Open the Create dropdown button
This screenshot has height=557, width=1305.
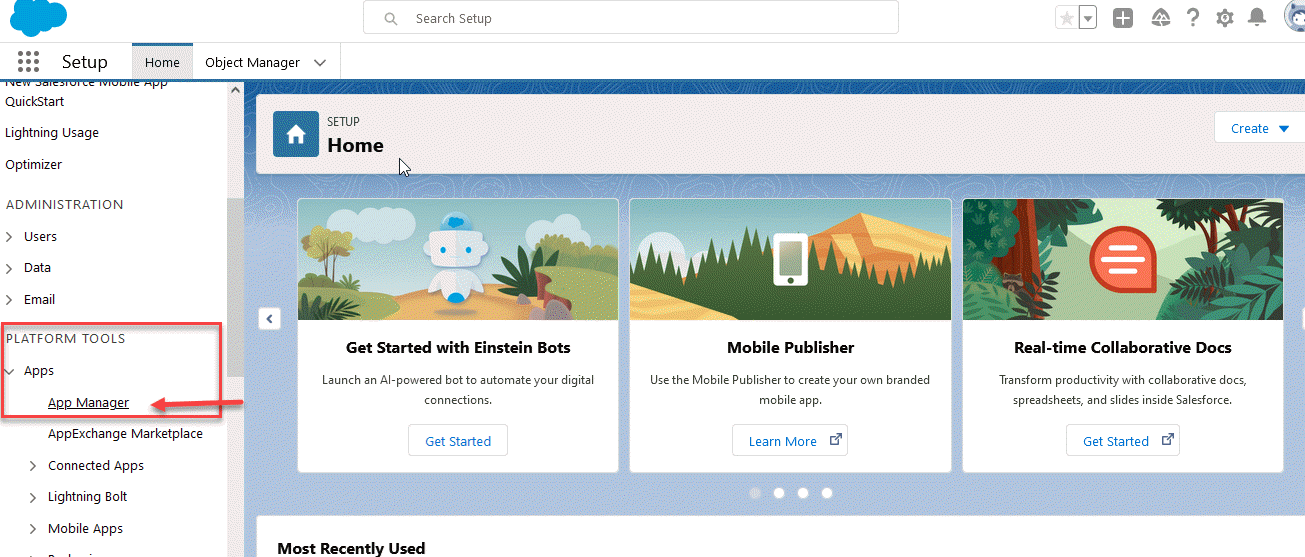(x=1259, y=128)
